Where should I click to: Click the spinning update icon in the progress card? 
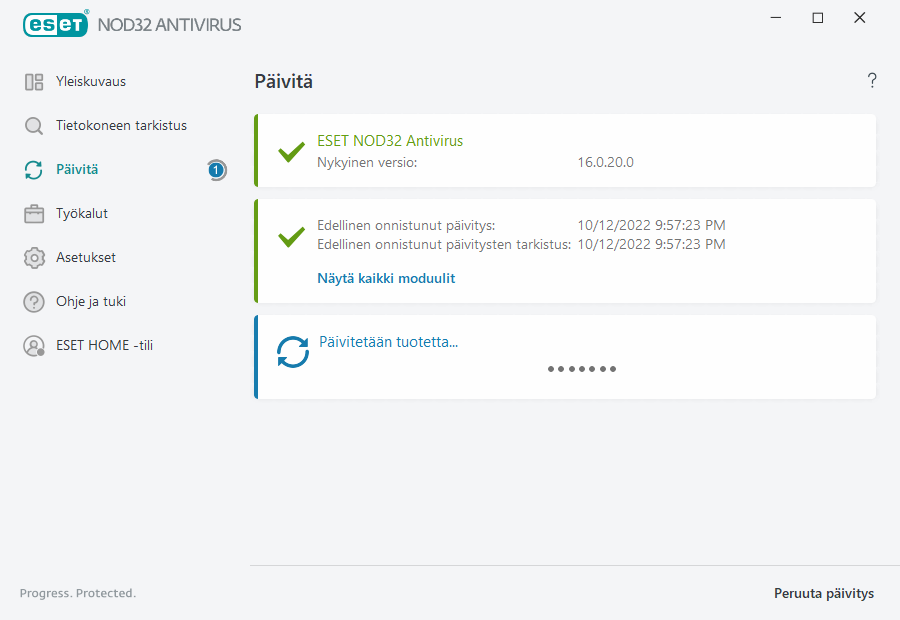tap(293, 352)
